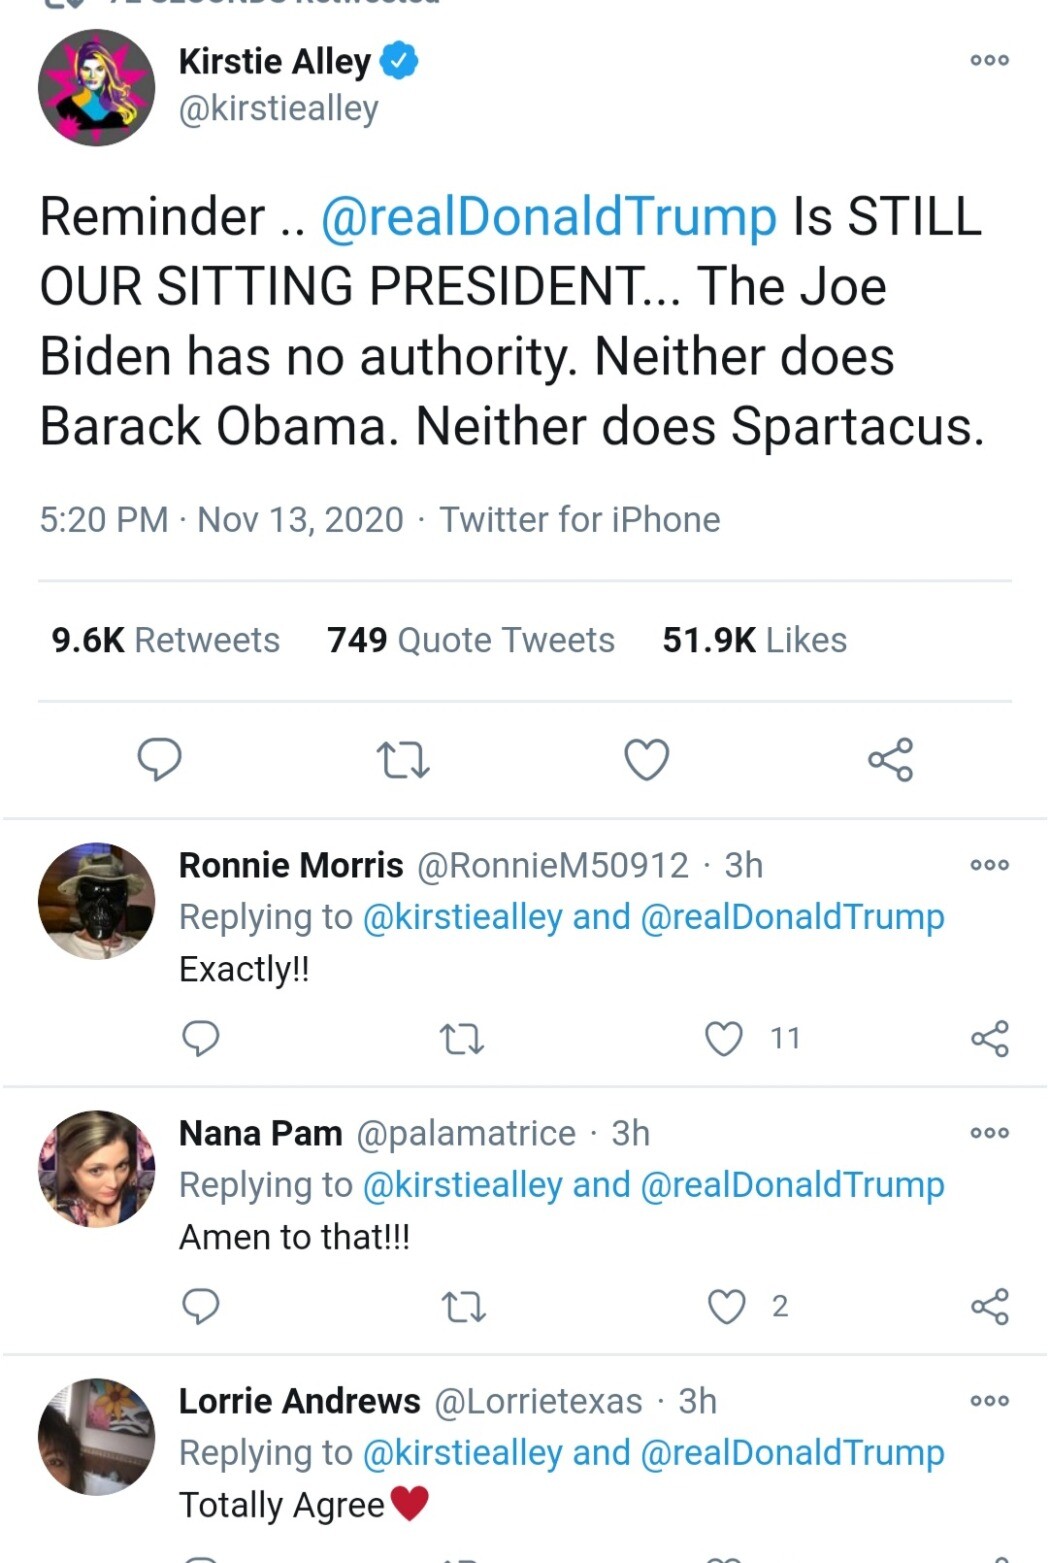
Task: Share Ronnie Morris's reply
Action: coord(990,1039)
